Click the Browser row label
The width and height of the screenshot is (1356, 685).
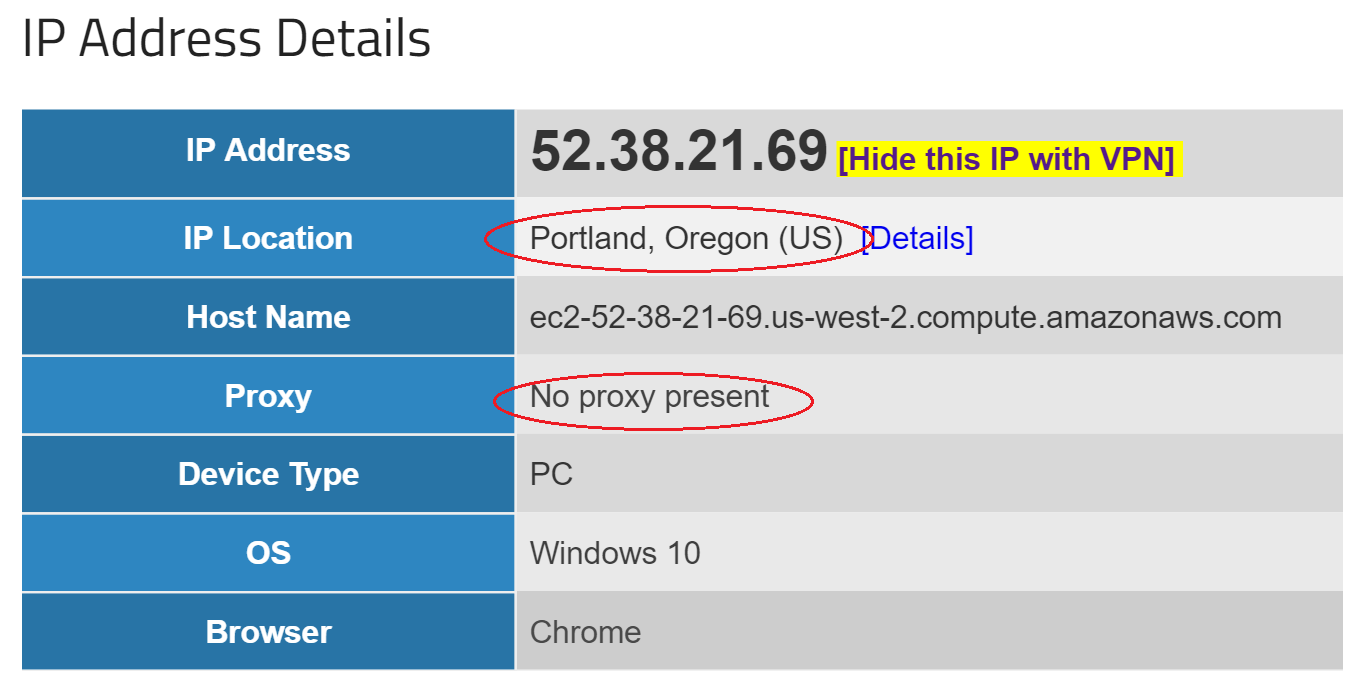[268, 632]
